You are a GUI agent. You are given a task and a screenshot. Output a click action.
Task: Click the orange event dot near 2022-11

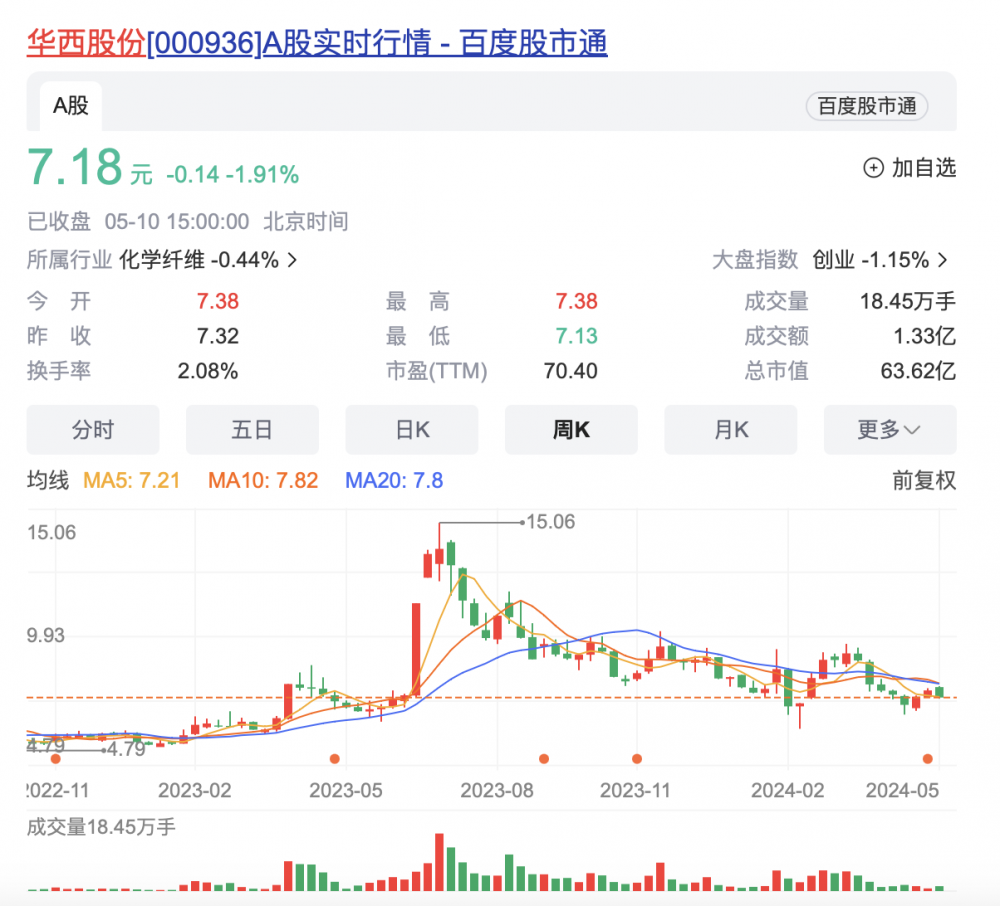click(x=55, y=759)
